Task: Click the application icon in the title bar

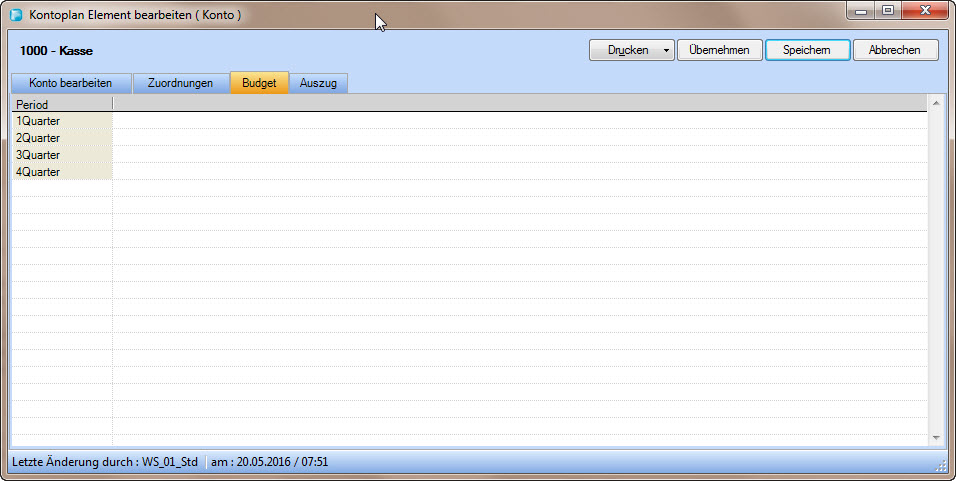Action: click(x=16, y=16)
